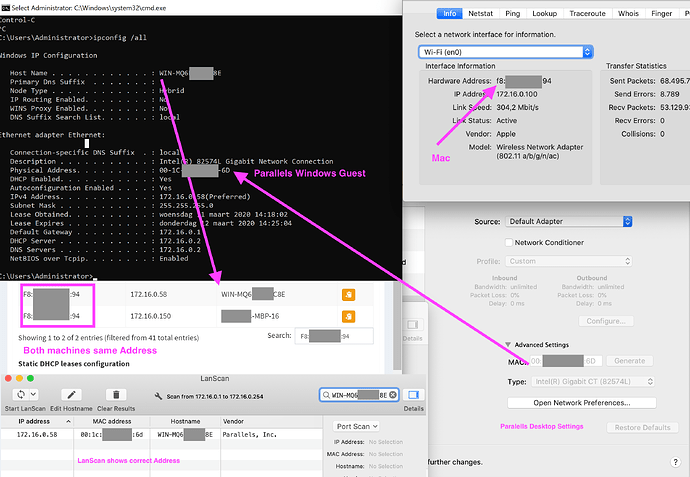
Task: Click Clear Results trash icon
Action: point(116,394)
